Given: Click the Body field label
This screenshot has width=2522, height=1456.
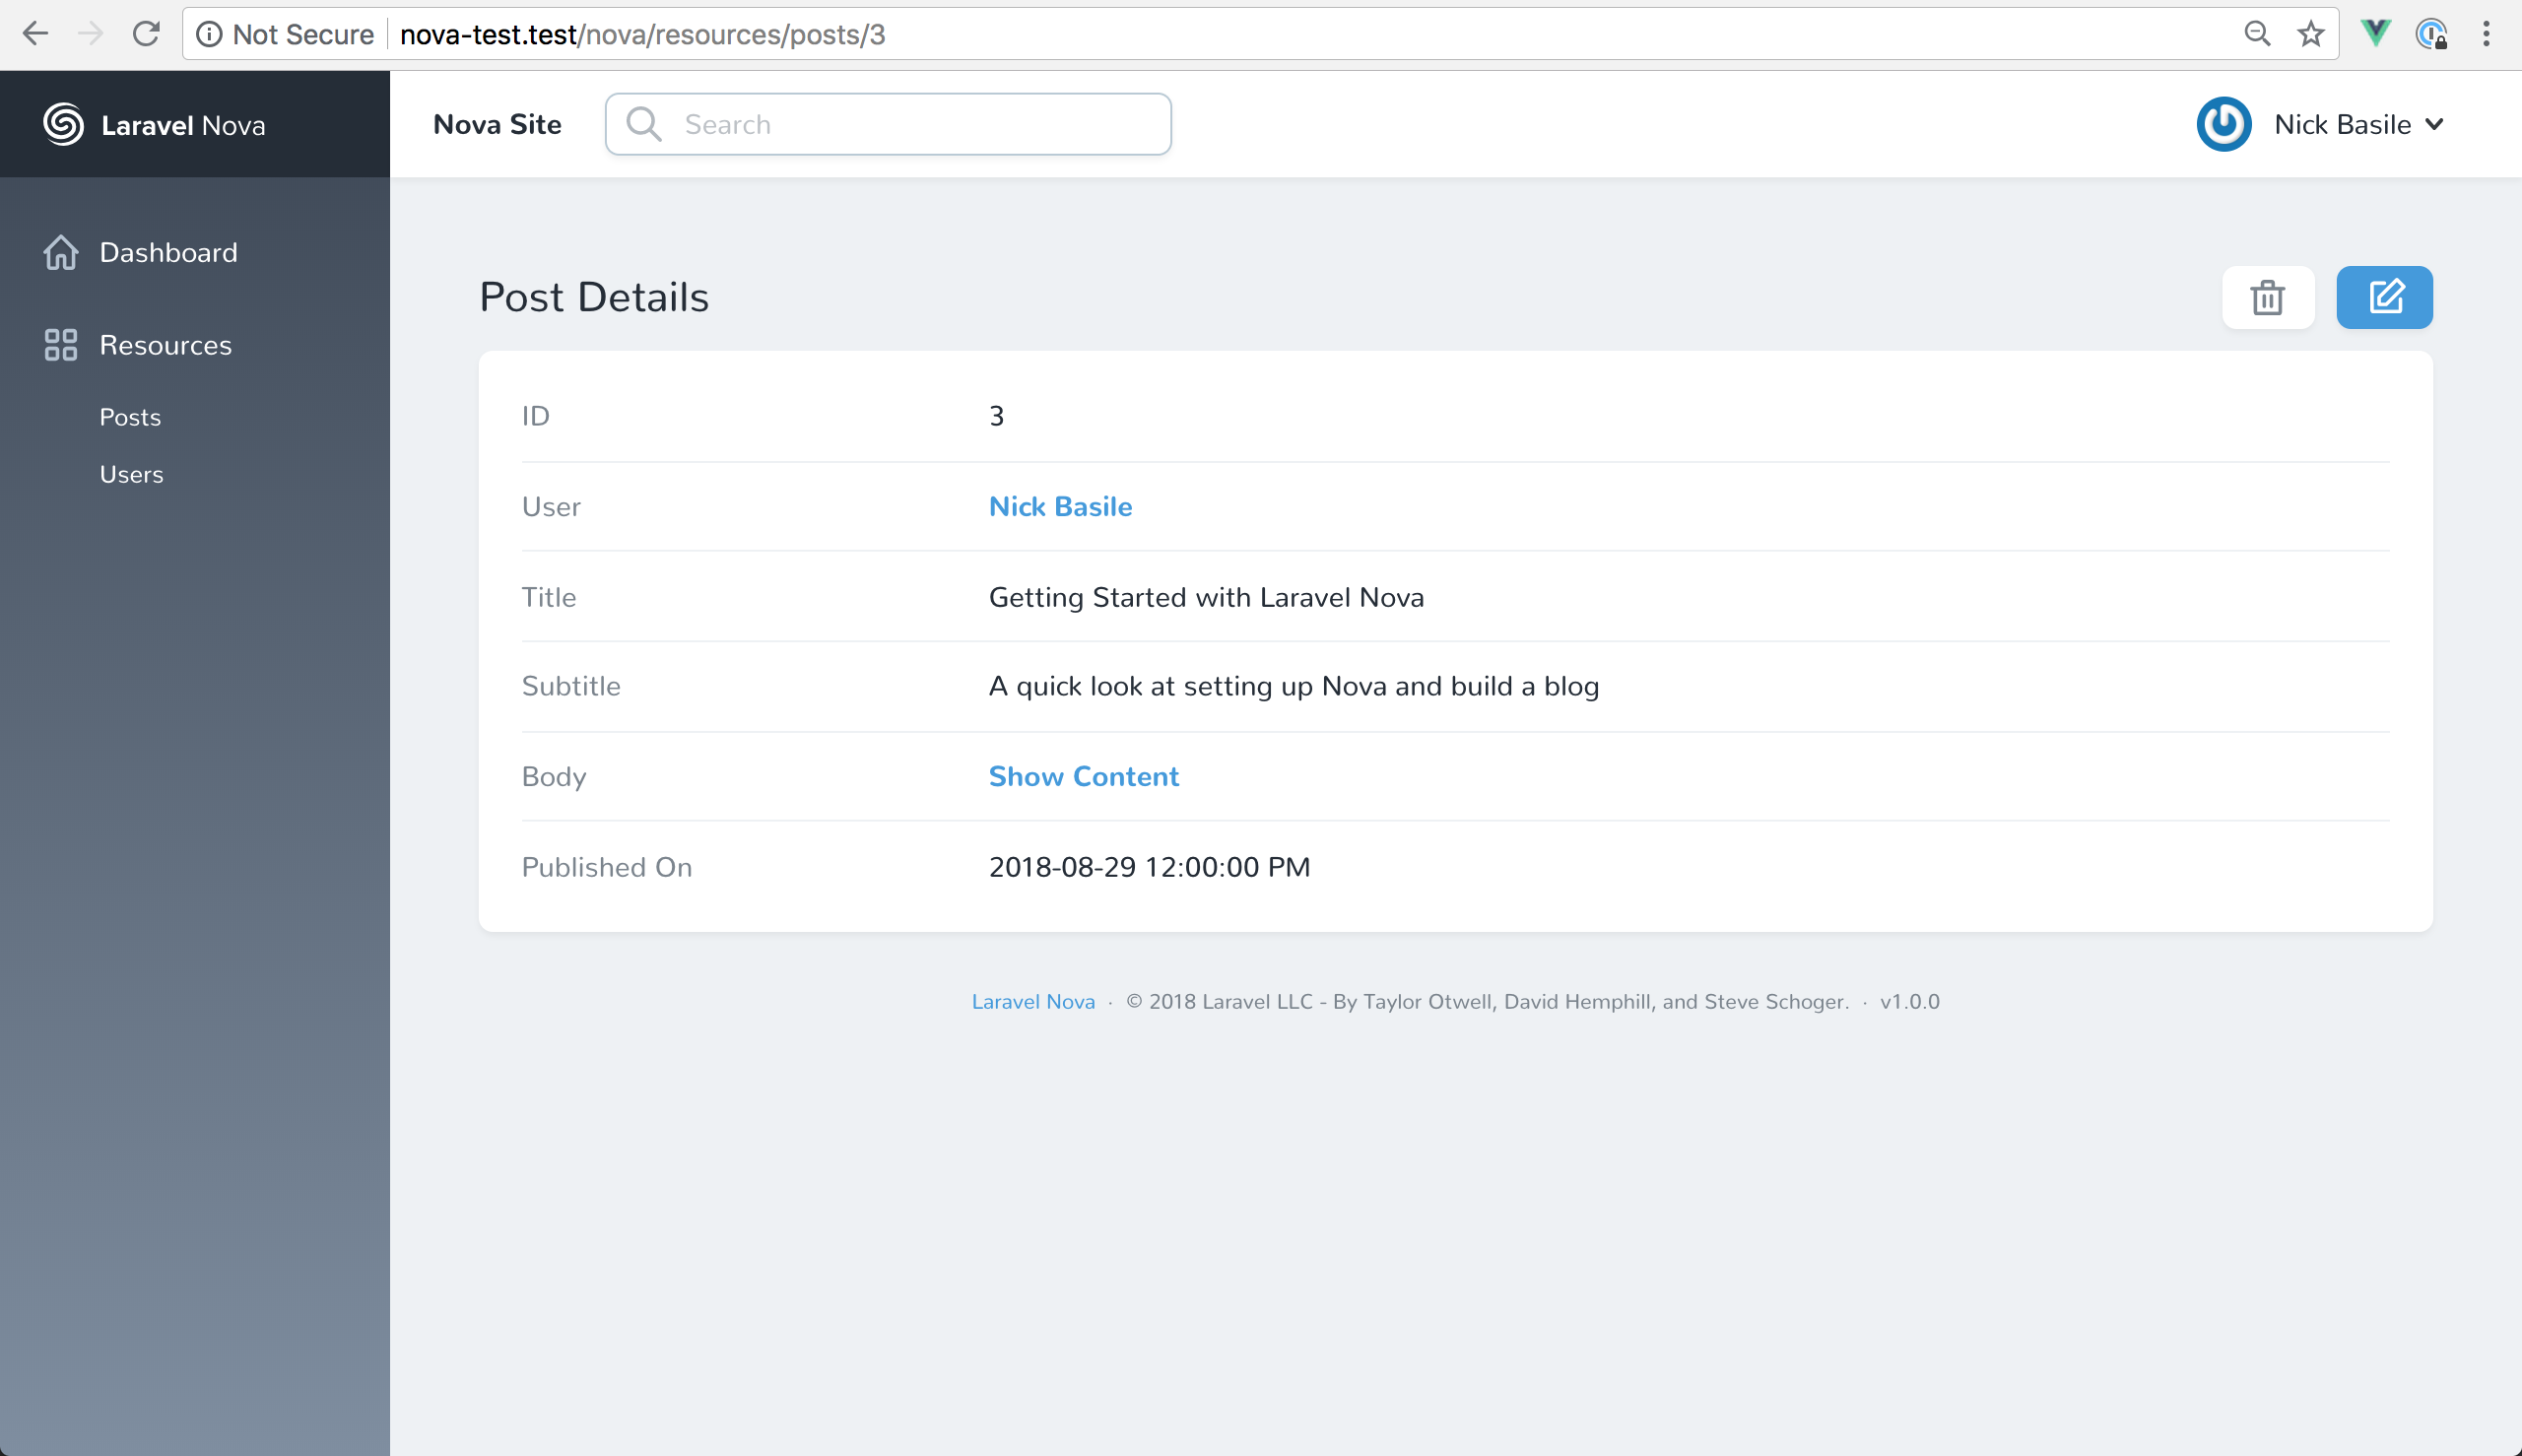Looking at the screenshot, I should pyautogui.click(x=554, y=777).
